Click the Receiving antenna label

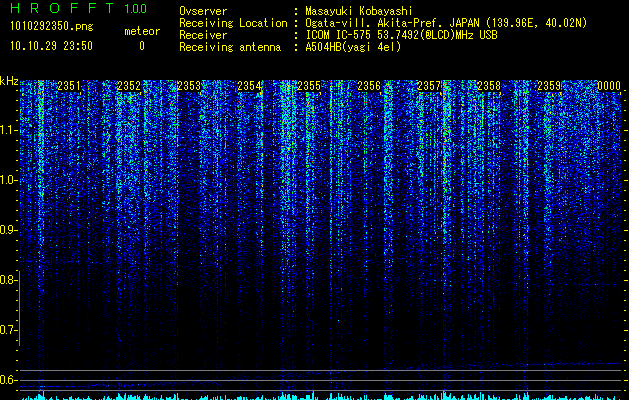(x=230, y=47)
